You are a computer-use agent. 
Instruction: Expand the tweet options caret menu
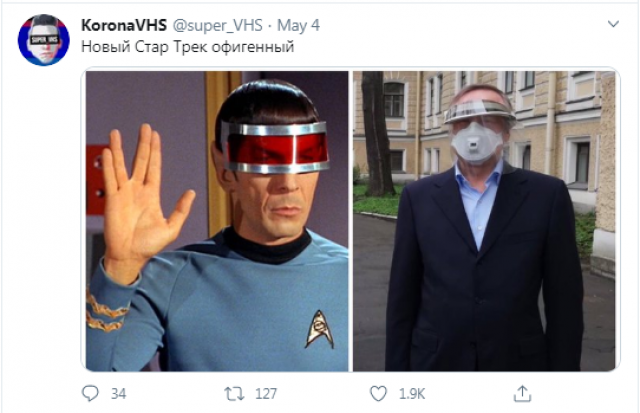point(613,24)
